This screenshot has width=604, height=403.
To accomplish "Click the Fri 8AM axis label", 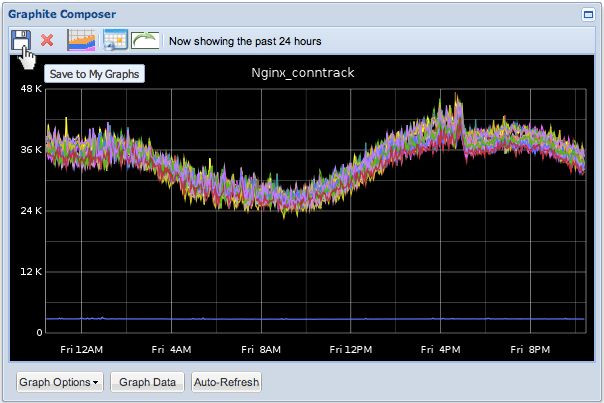I will 261,350.
